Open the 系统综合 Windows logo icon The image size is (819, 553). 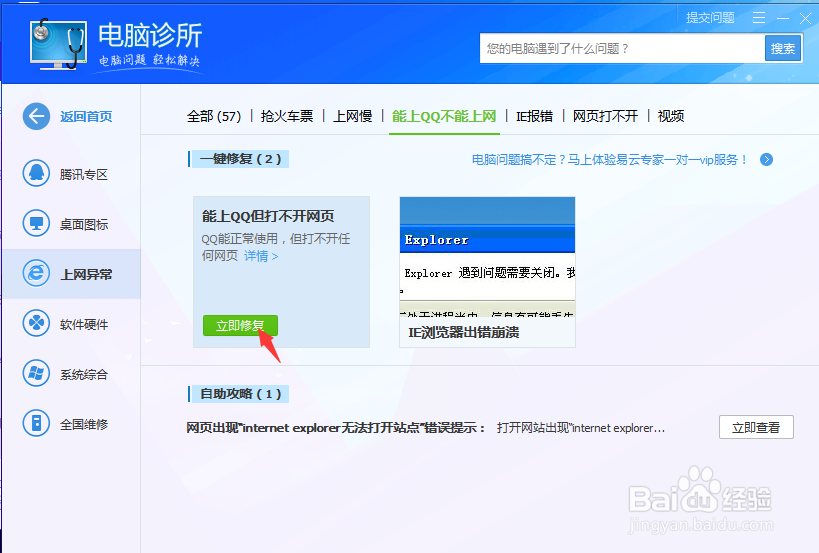pos(36,373)
